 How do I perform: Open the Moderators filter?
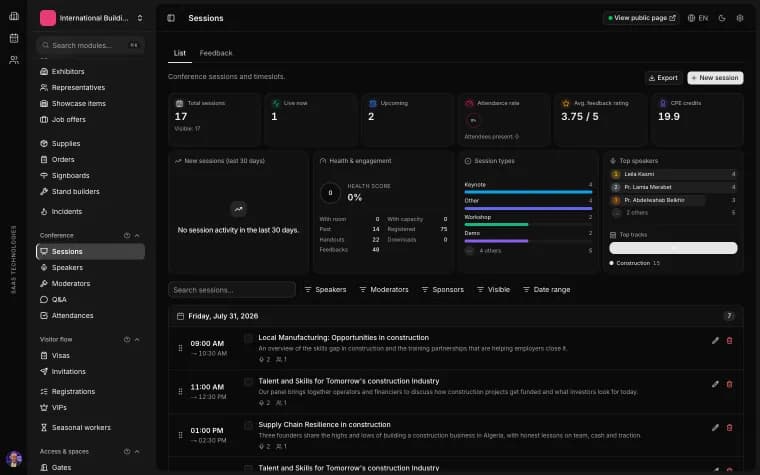click(384, 289)
